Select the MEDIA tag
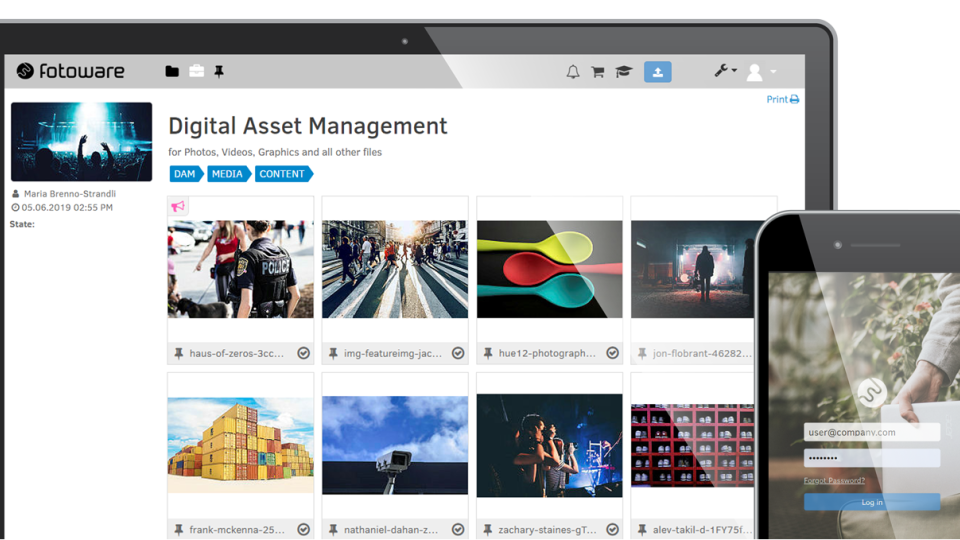Viewport: 960px width, 540px height. pyautogui.click(x=228, y=174)
